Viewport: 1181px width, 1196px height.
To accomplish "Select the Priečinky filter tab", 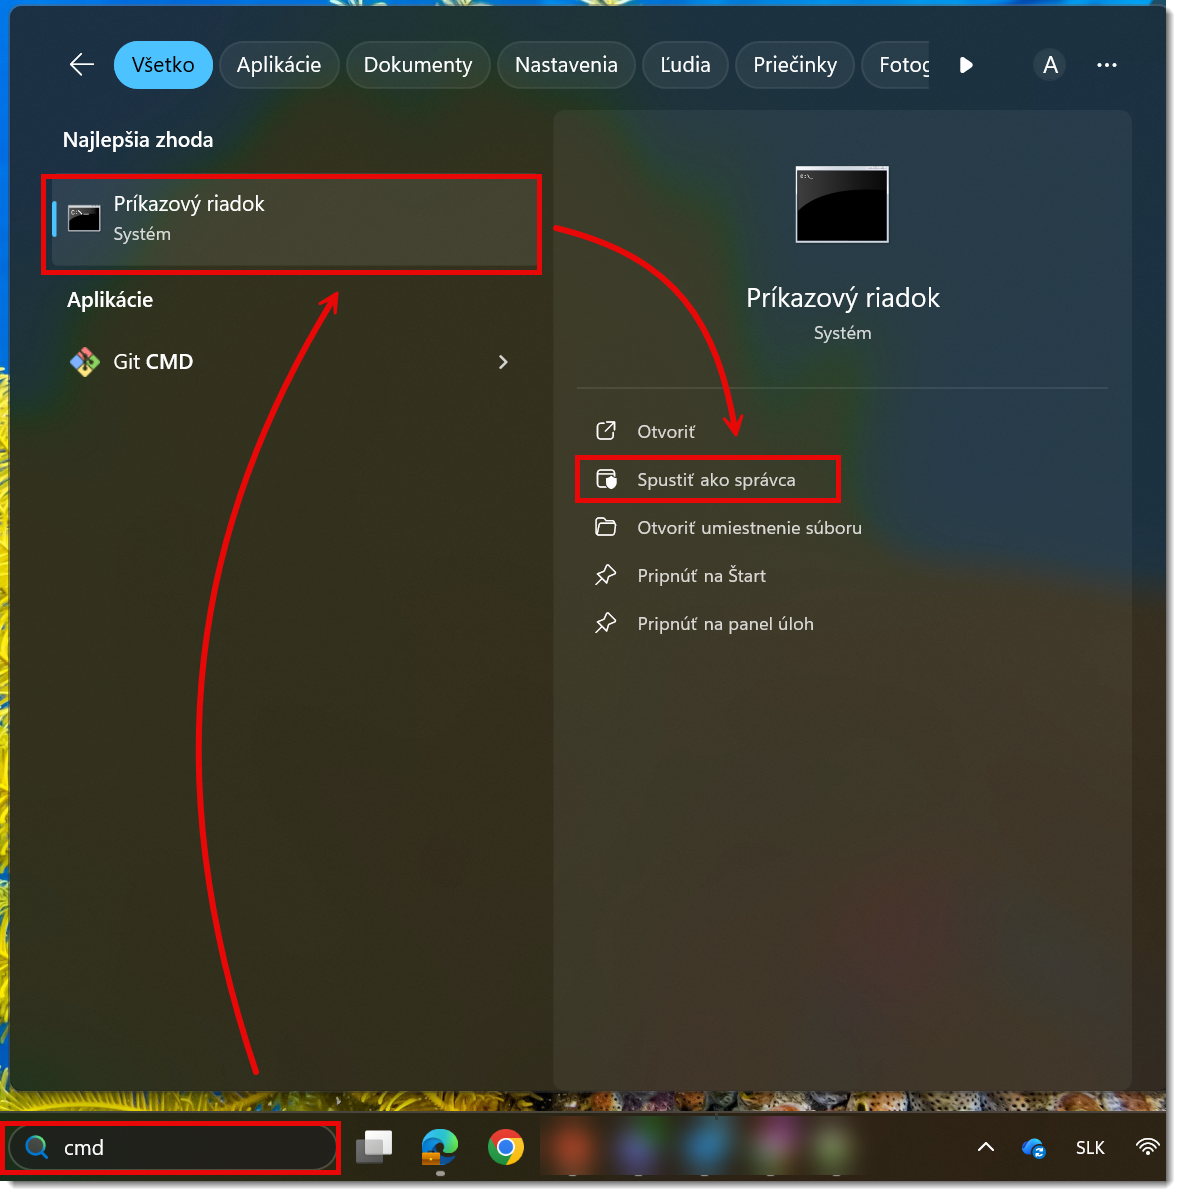I will [x=794, y=65].
